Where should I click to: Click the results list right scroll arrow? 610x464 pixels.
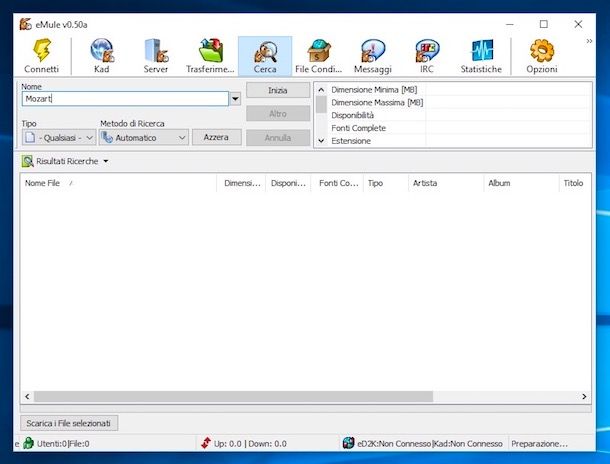click(584, 396)
